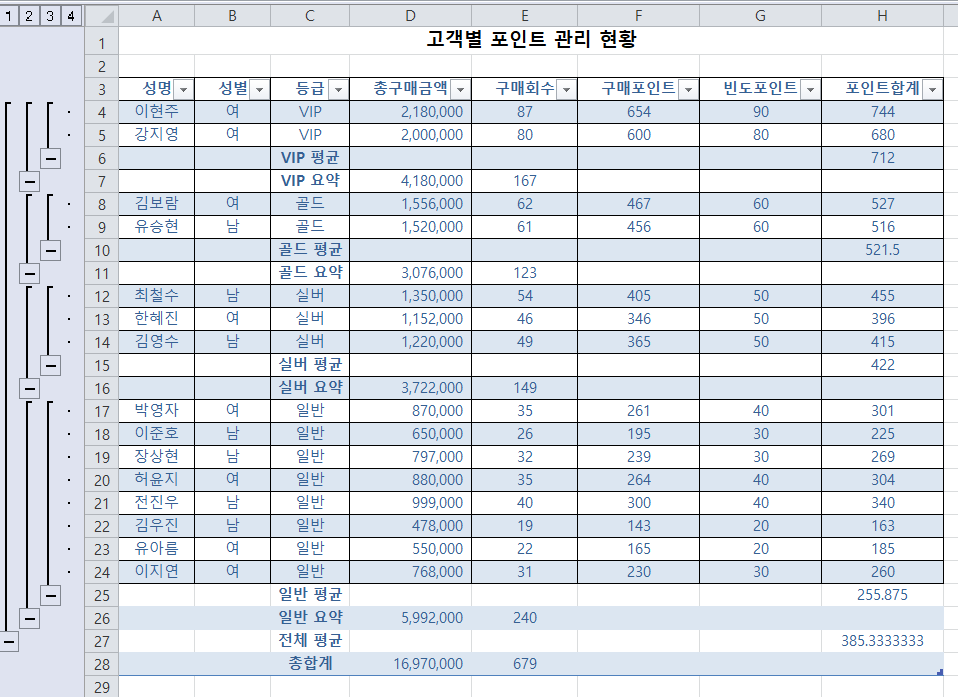Screen dimensions: 958x697
Task: Collapse the 일반 요약 group at row 26
Action: coord(29,618)
